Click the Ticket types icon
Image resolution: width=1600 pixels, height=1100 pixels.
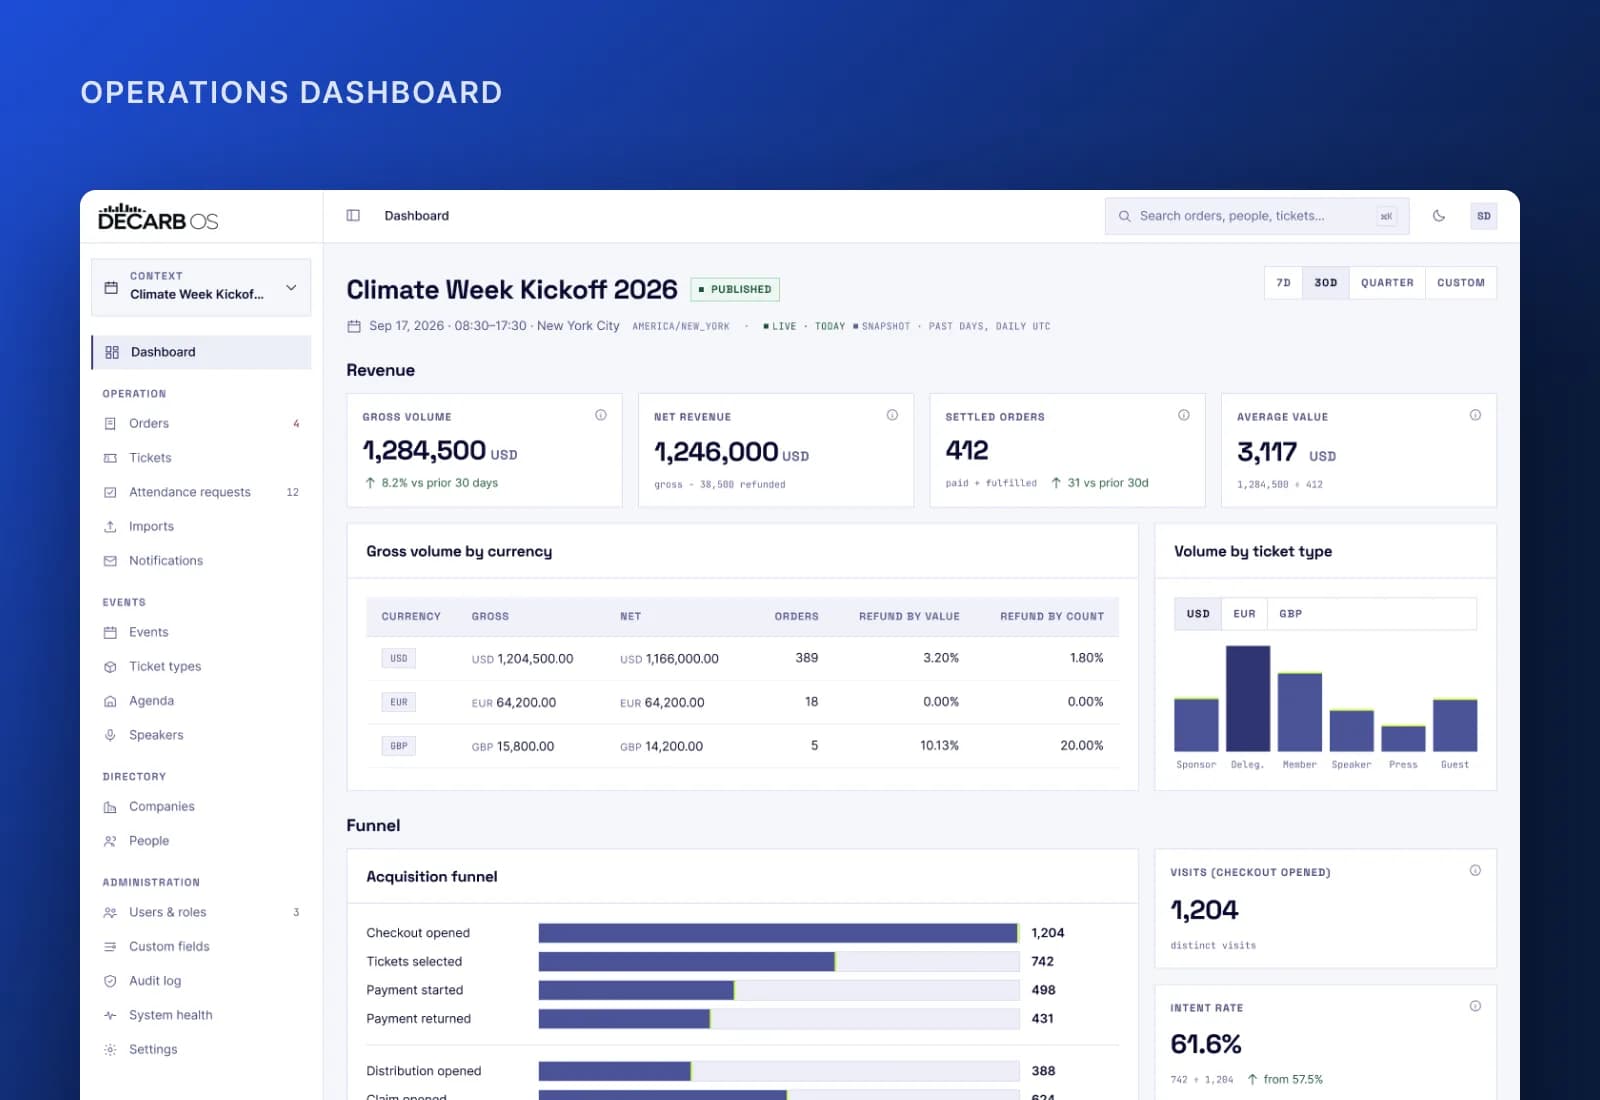coord(110,667)
